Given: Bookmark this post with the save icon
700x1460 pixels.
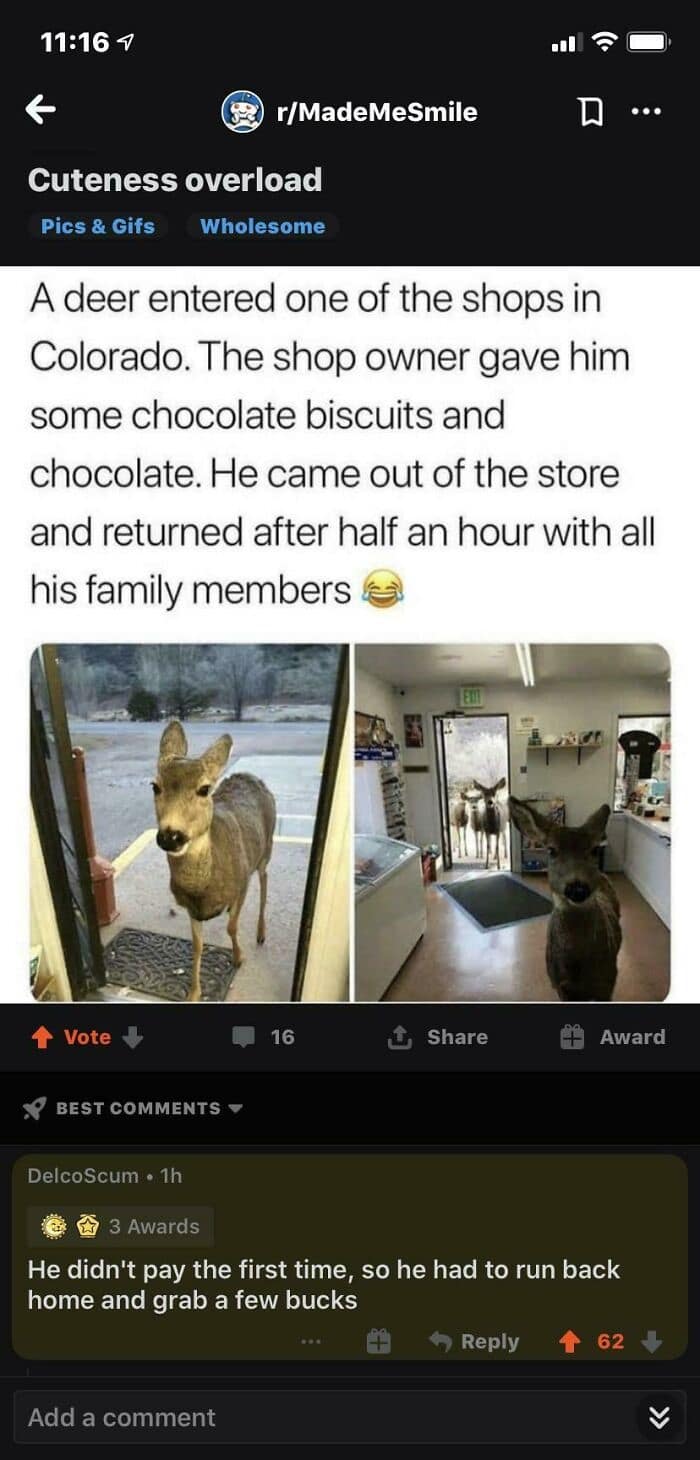Looking at the screenshot, I should [x=592, y=113].
